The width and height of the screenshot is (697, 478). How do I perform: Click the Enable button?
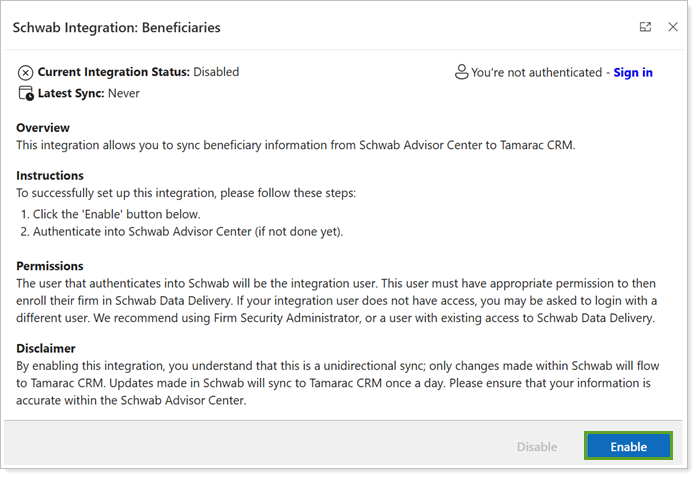[x=628, y=447]
